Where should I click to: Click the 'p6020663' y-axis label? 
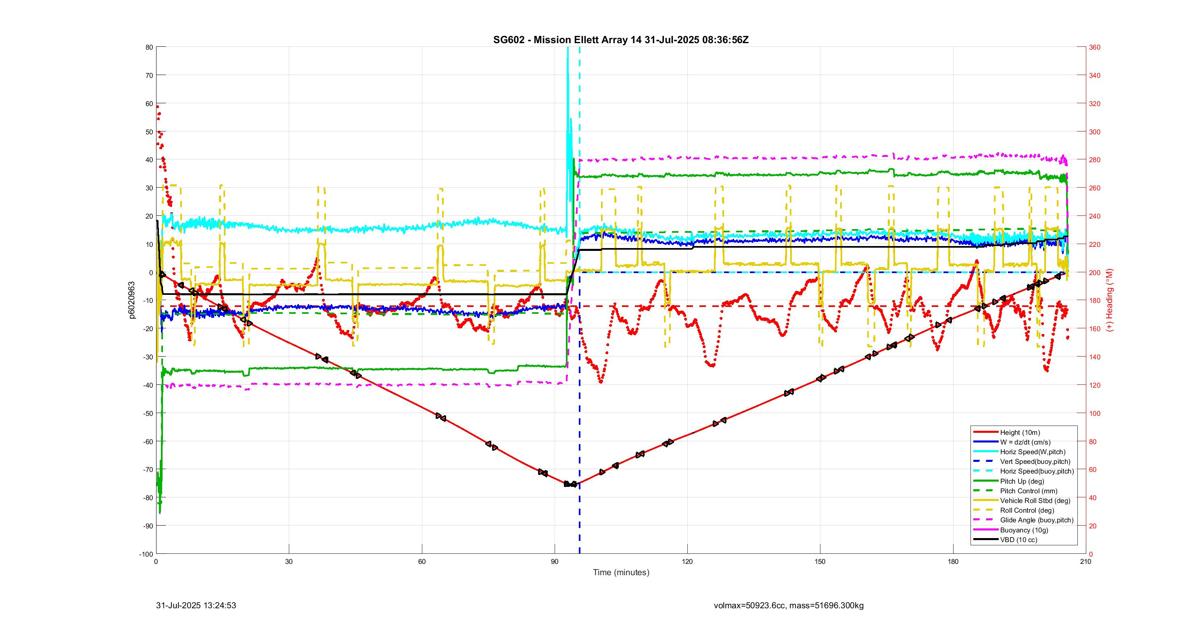coord(130,300)
